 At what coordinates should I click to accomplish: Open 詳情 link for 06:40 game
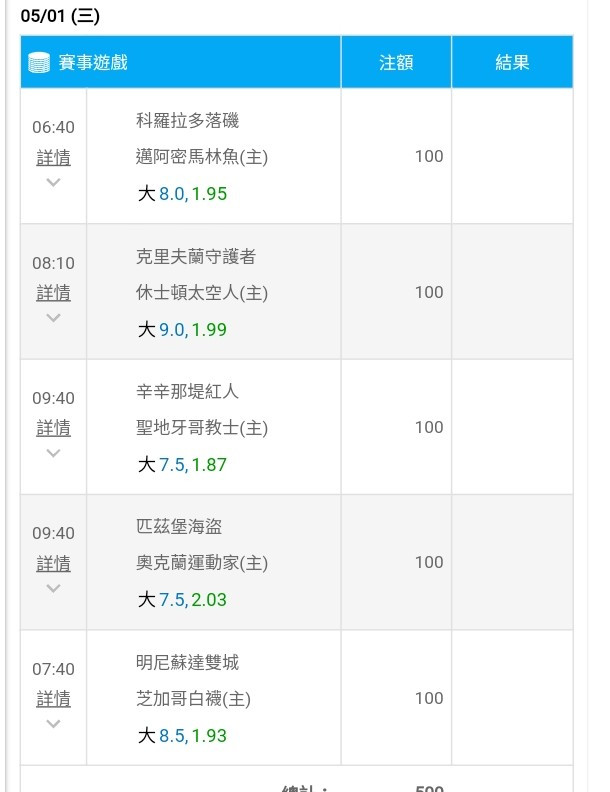pos(54,158)
